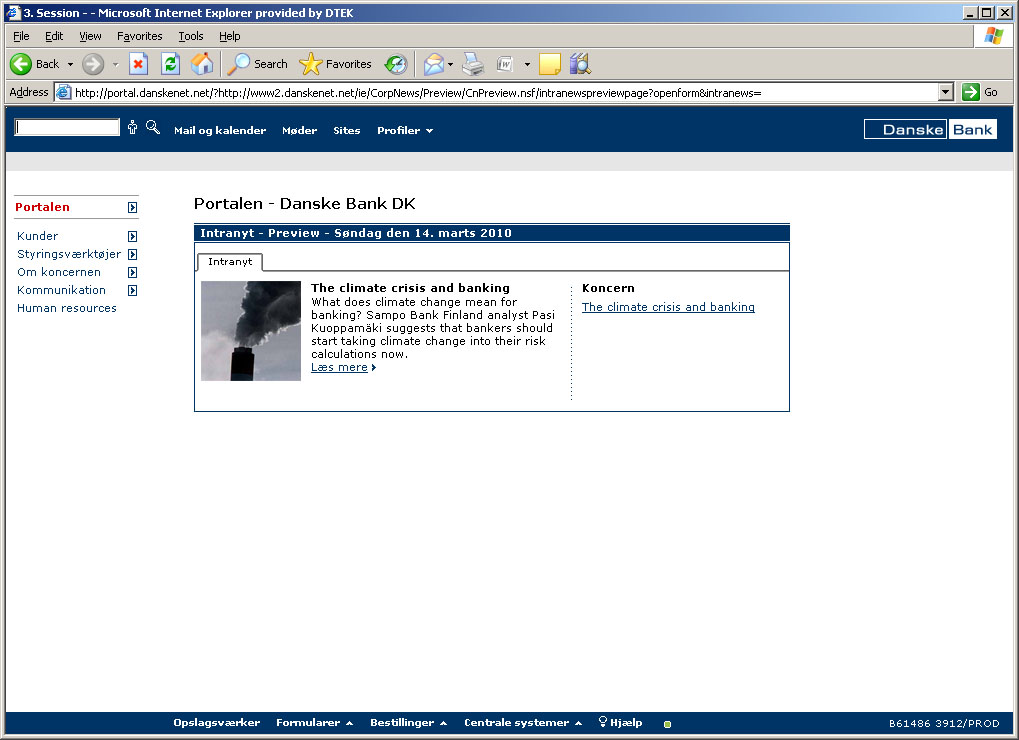Expand the Formularer footer menu
1019x740 pixels.
tap(314, 723)
